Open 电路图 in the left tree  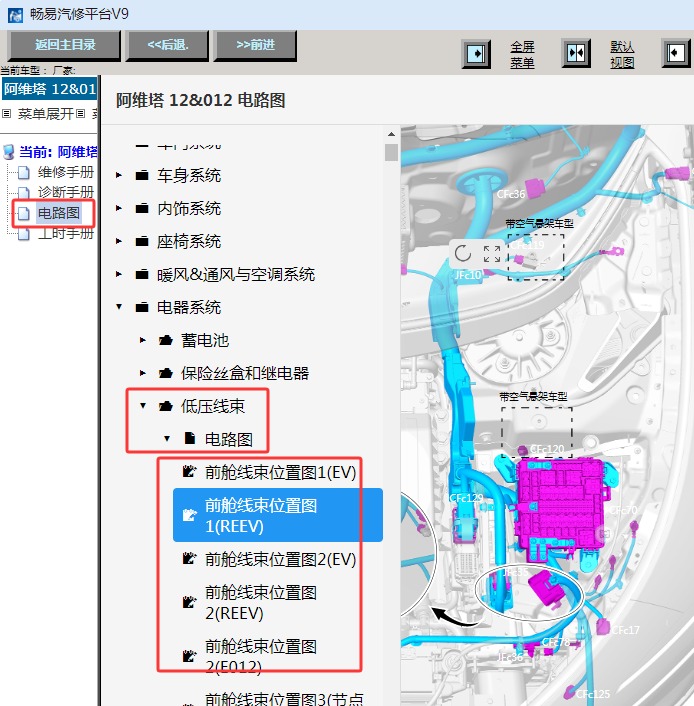click(59, 213)
